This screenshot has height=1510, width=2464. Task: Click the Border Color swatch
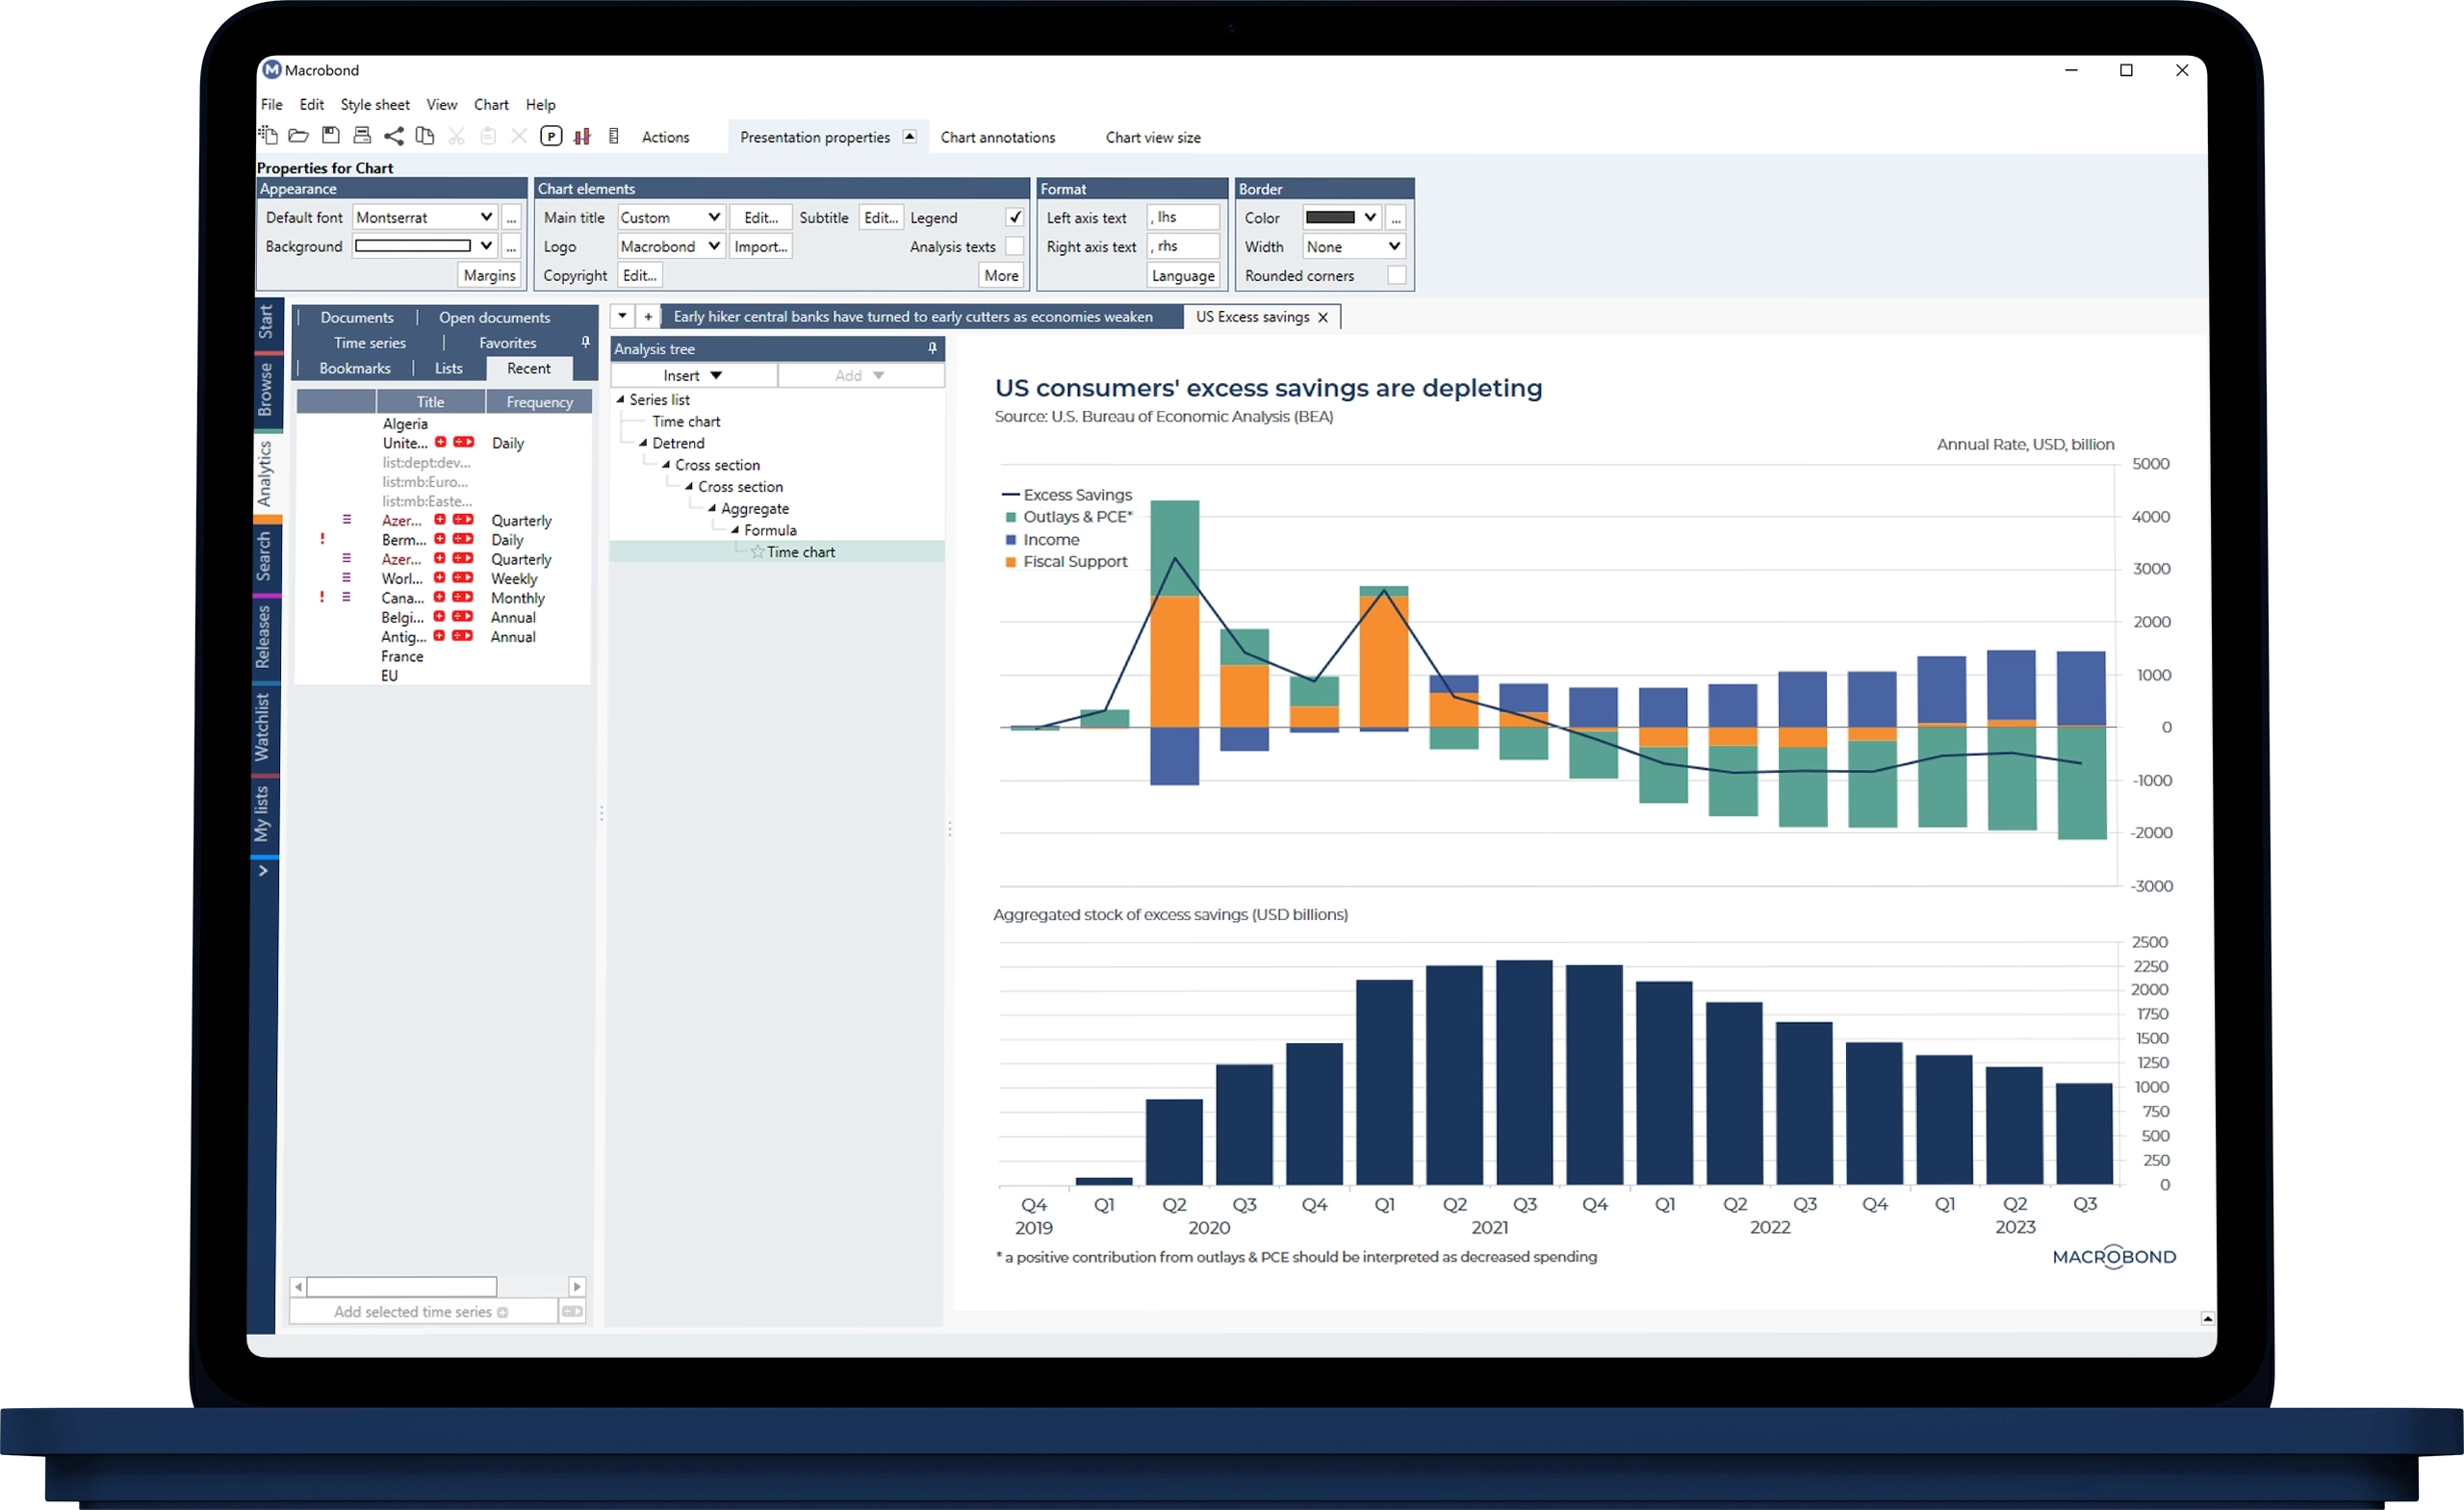click(x=1330, y=217)
